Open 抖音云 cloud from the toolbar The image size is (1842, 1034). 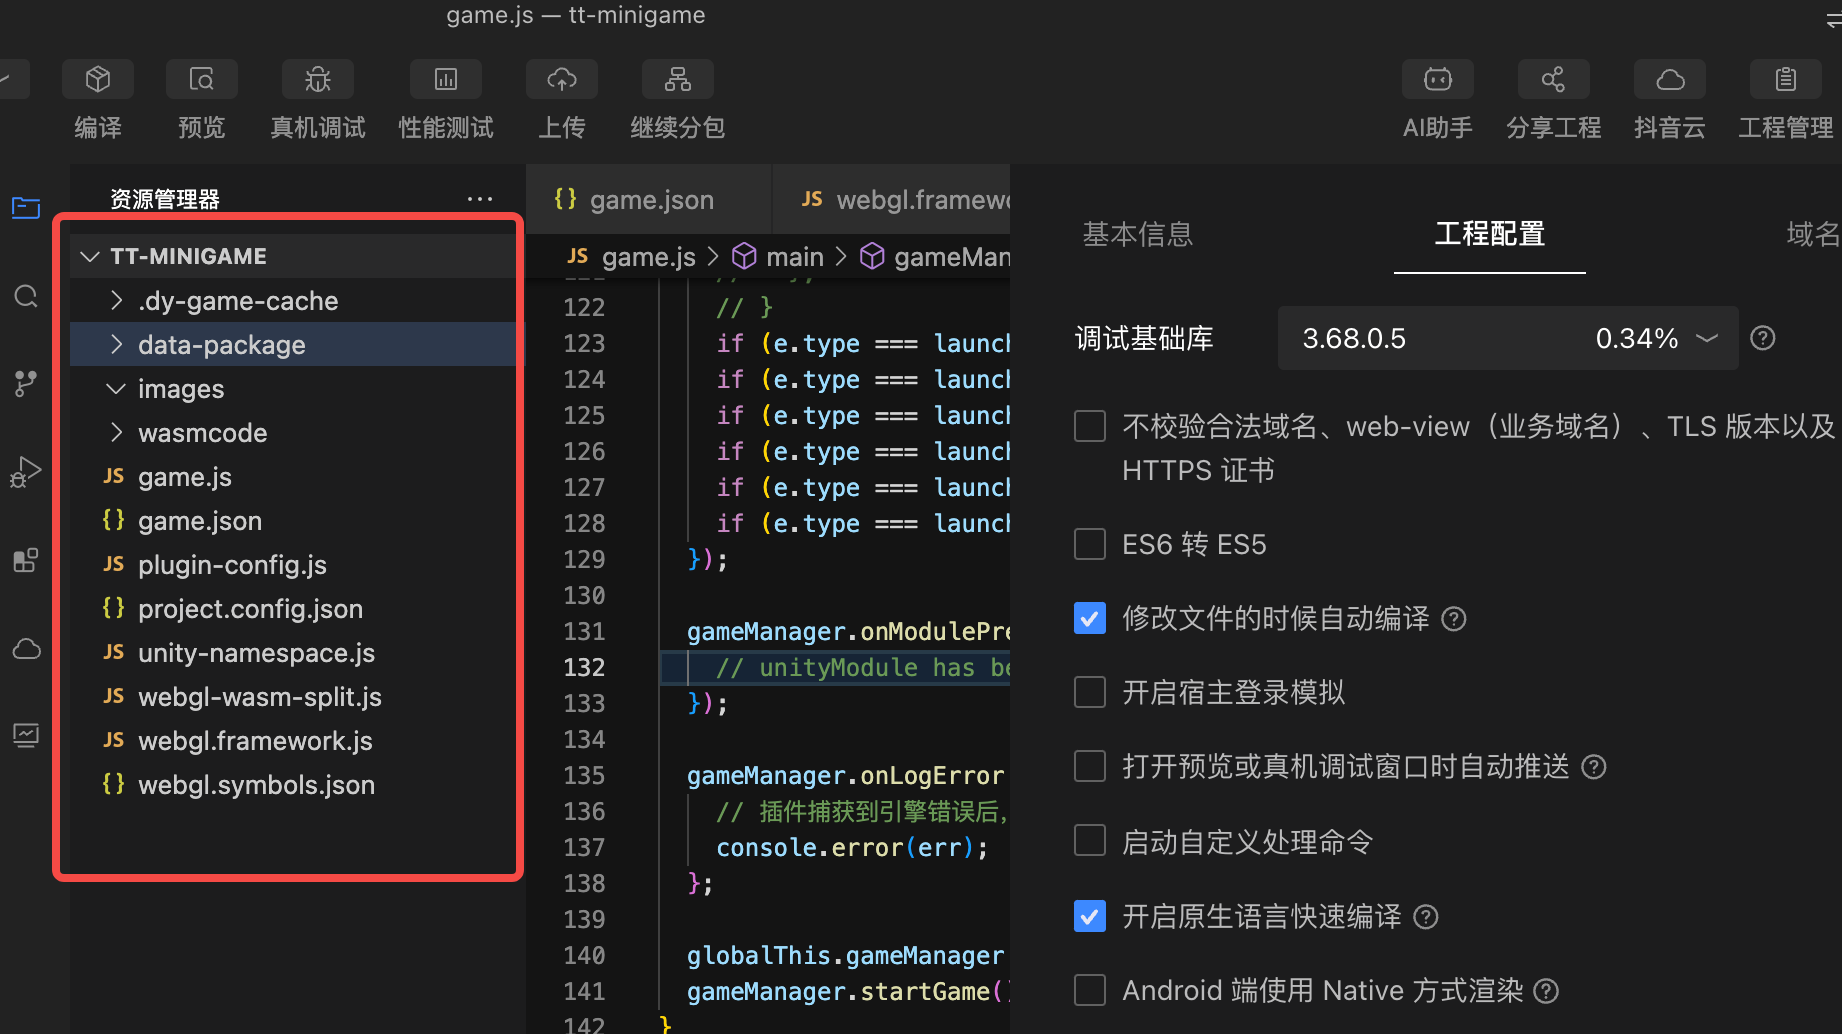pos(1669,80)
